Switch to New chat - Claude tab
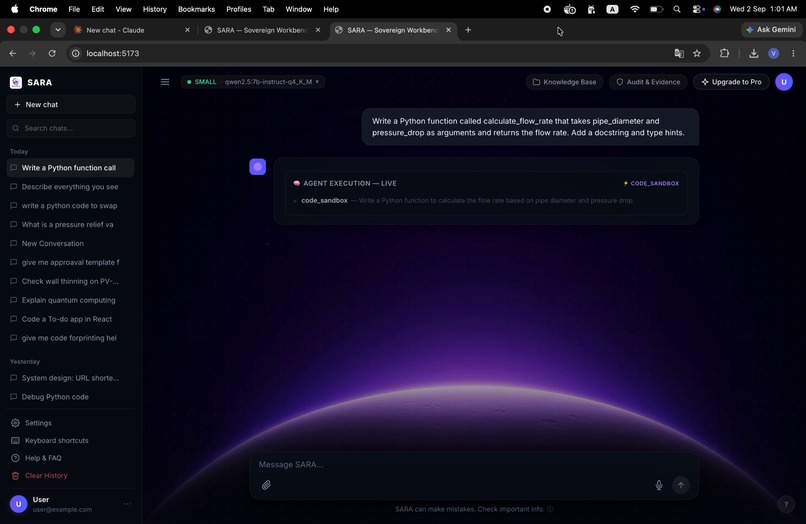Image resolution: width=806 pixels, height=524 pixels. [x=131, y=30]
